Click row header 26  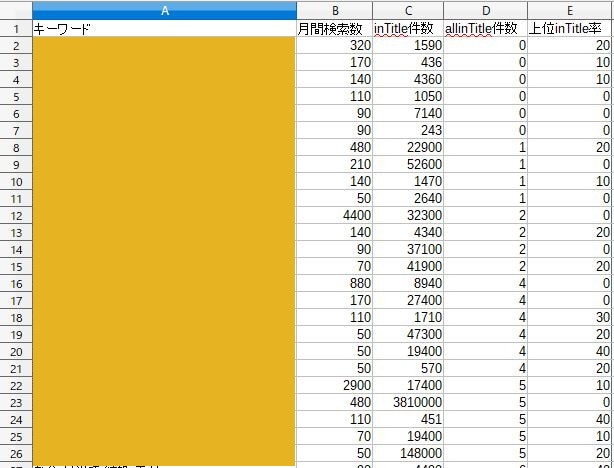click(16, 453)
